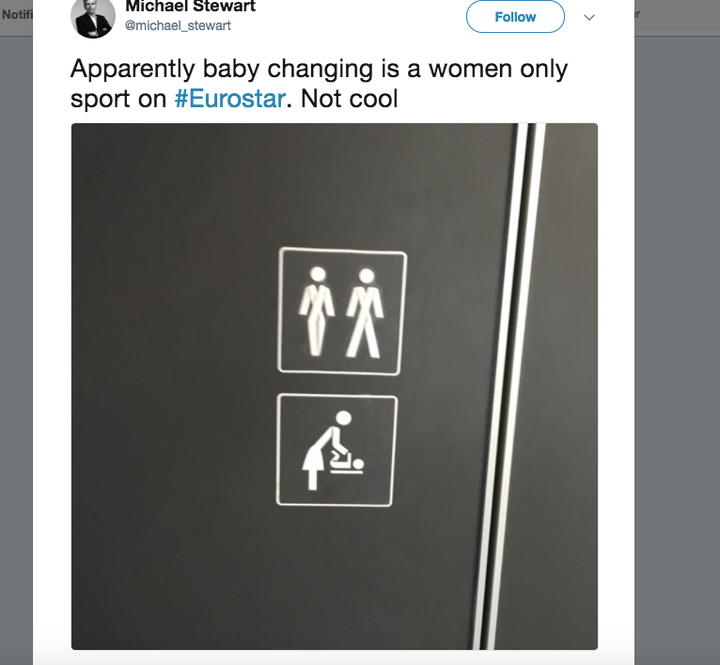Open the #Eurostar hashtag link
Screen dimensions: 720x665
(x=230, y=99)
